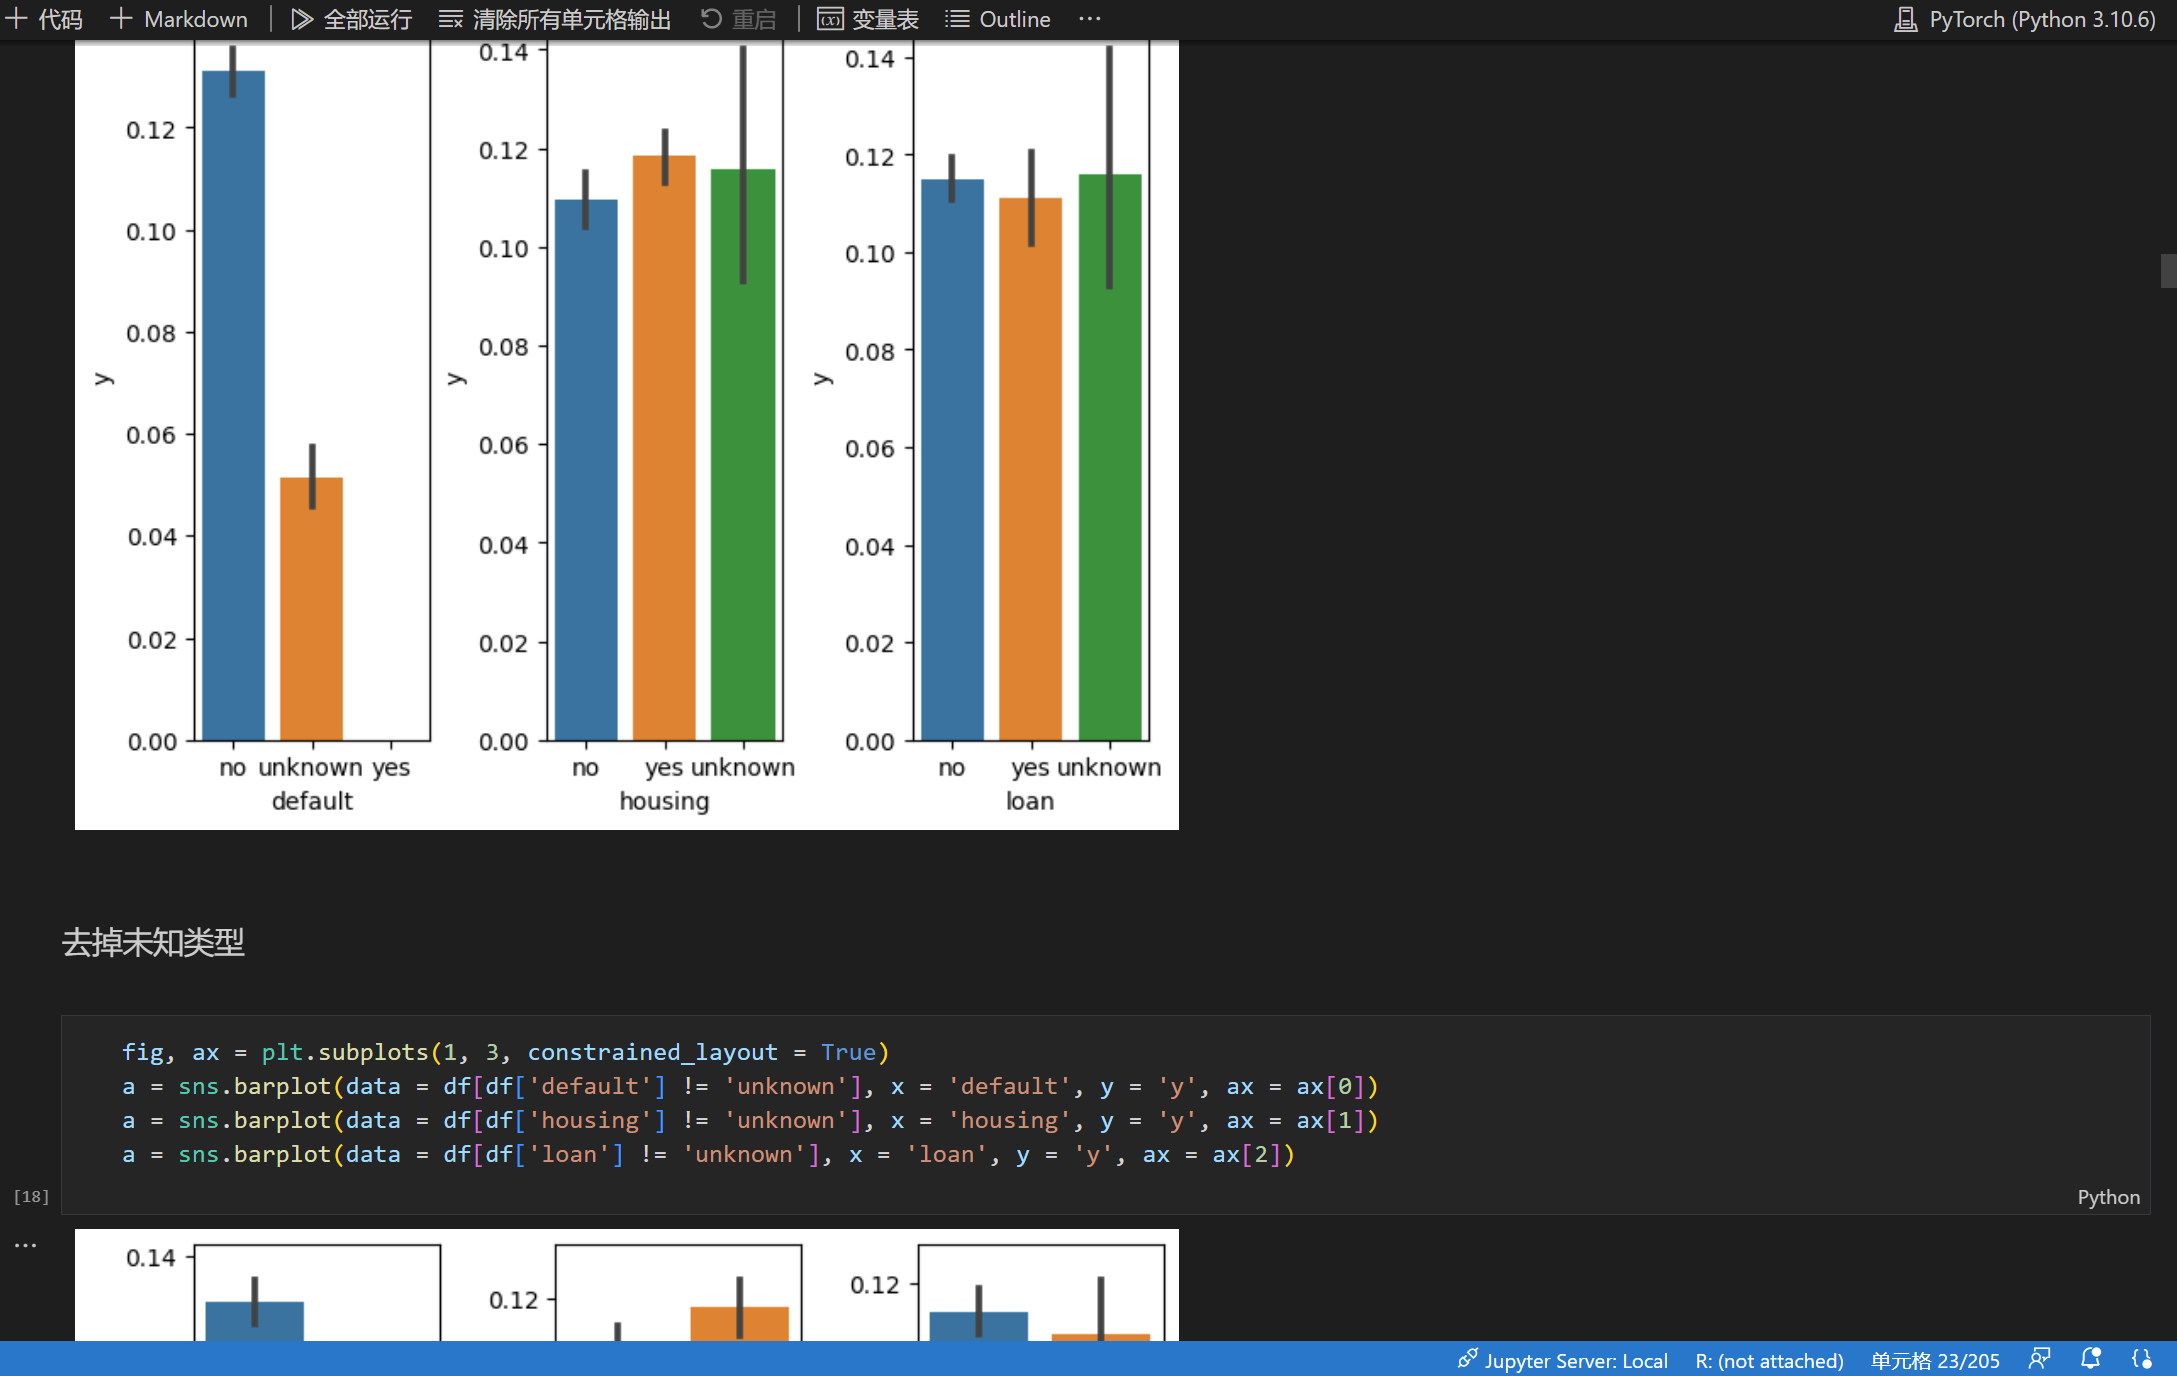This screenshot has height=1376, width=2177.
Task: Open the 变量表 variables view
Action: click(x=868, y=19)
